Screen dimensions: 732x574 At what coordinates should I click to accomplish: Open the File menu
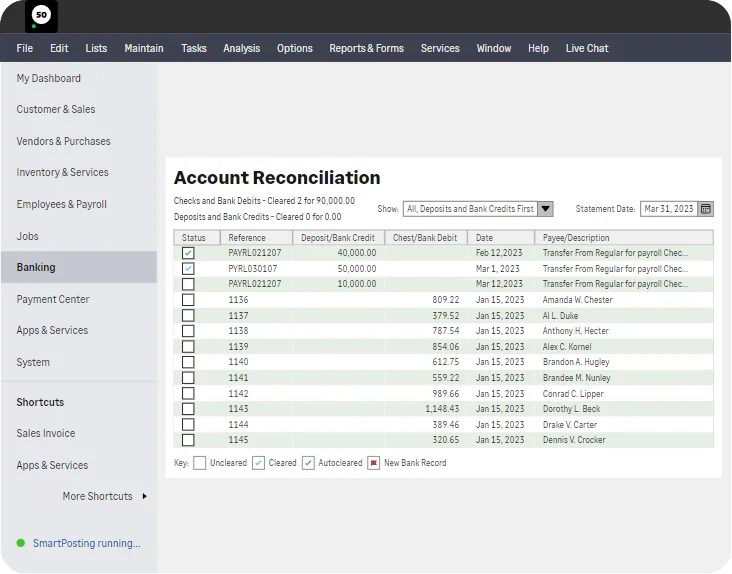[25, 48]
